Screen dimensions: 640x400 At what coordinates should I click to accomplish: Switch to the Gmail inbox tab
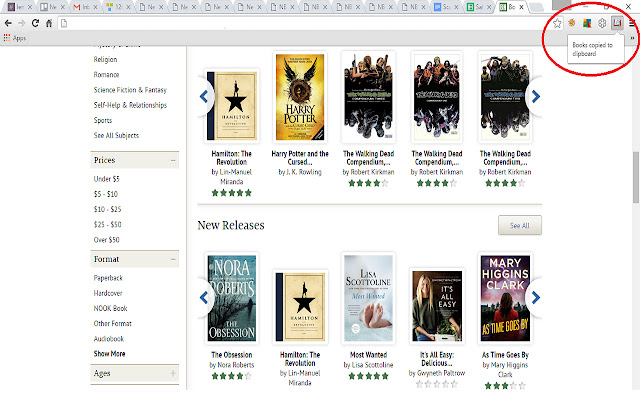tap(83, 7)
